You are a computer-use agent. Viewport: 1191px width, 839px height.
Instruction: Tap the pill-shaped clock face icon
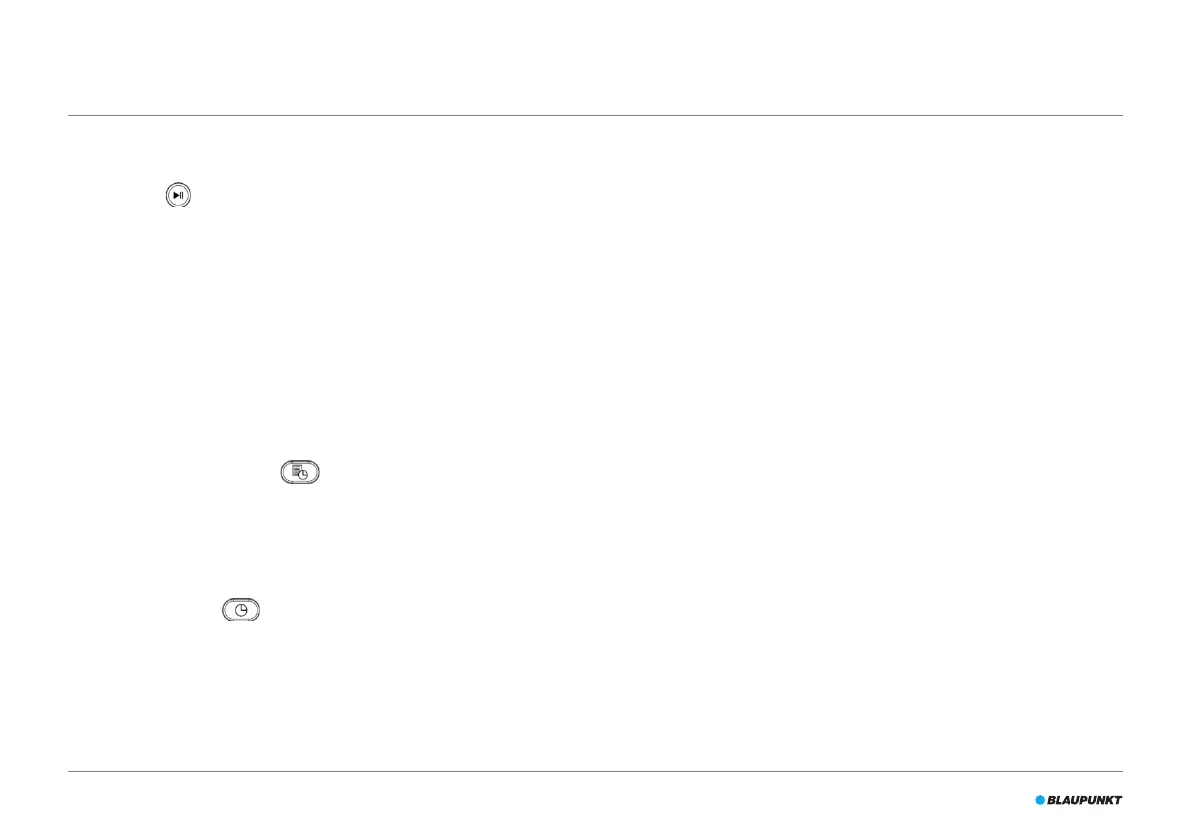(x=240, y=610)
